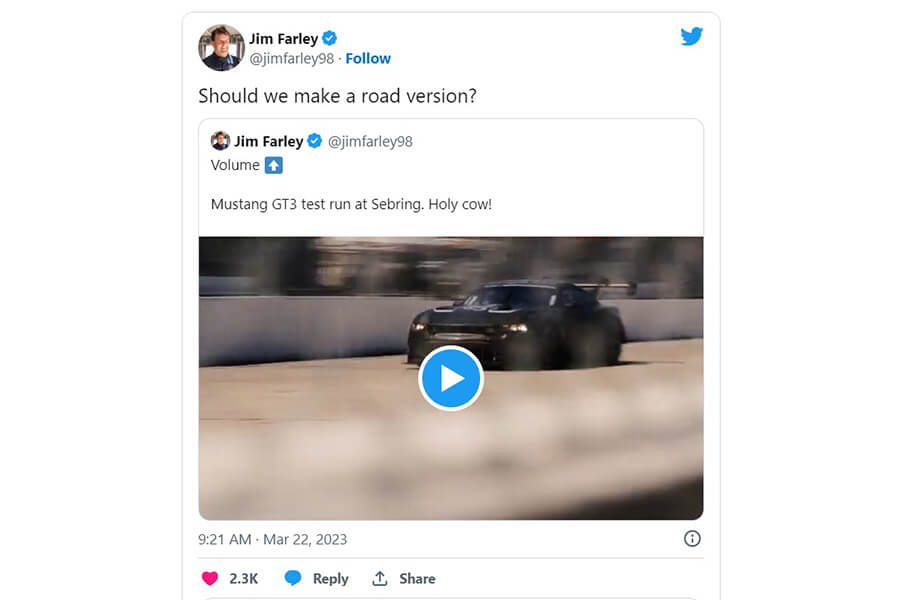900x600 pixels.
Task: Click the volume up arrow emoji
Action: pyautogui.click(x=275, y=165)
